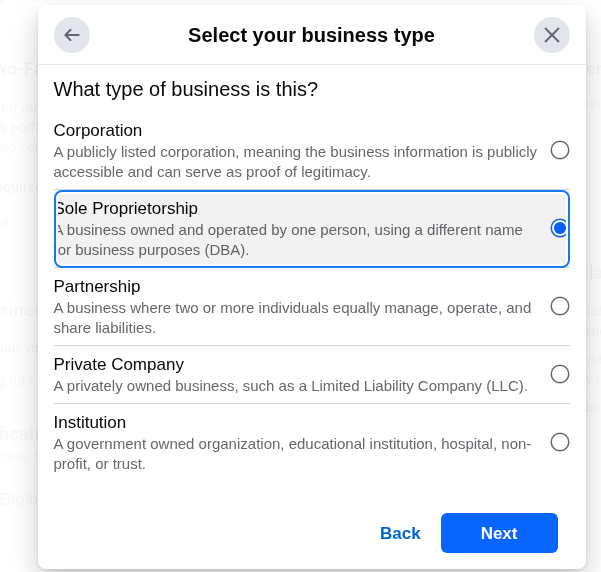Click the Sole Proprietorship option title
This screenshot has width=601, height=572.
coord(127,208)
